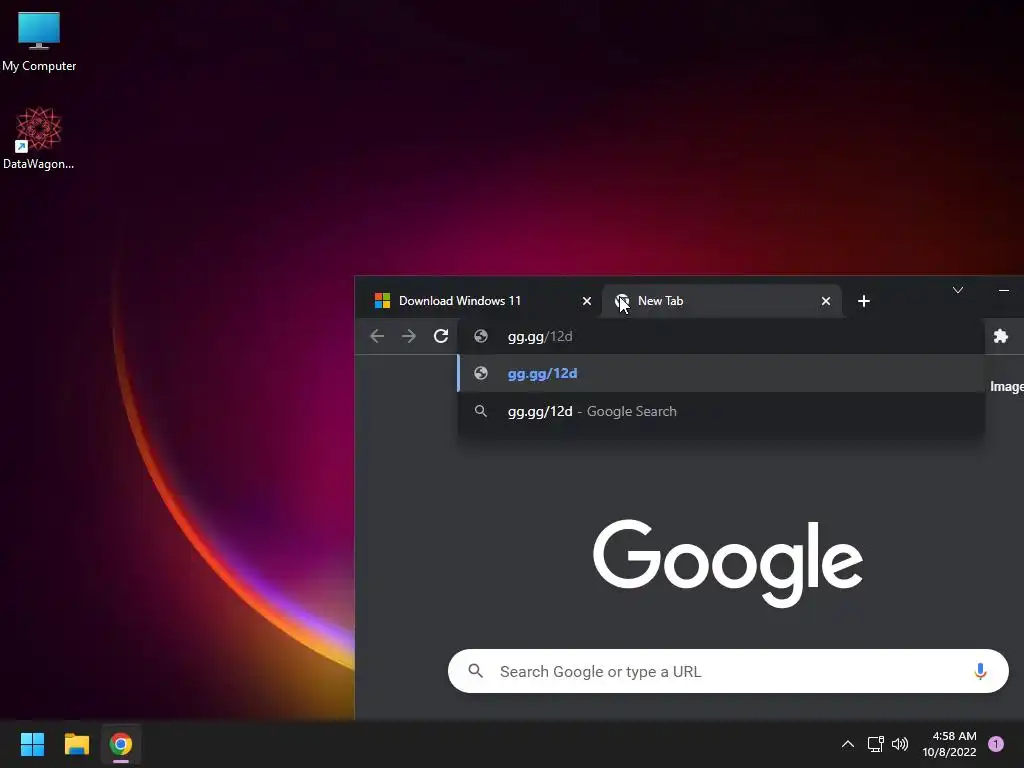
Task: Open File Explorer from the taskbar
Action: [x=76, y=744]
